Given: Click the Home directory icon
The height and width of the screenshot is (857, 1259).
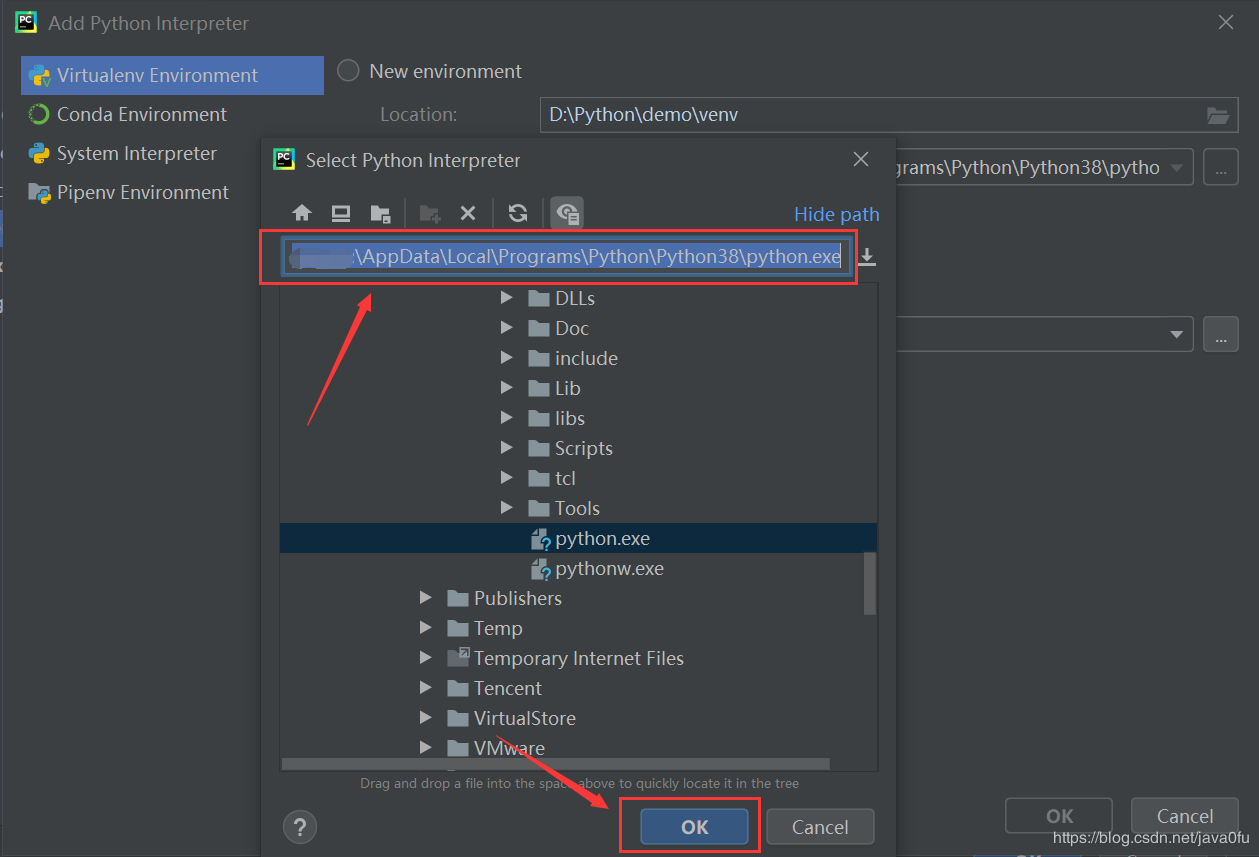Looking at the screenshot, I should click(x=302, y=213).
